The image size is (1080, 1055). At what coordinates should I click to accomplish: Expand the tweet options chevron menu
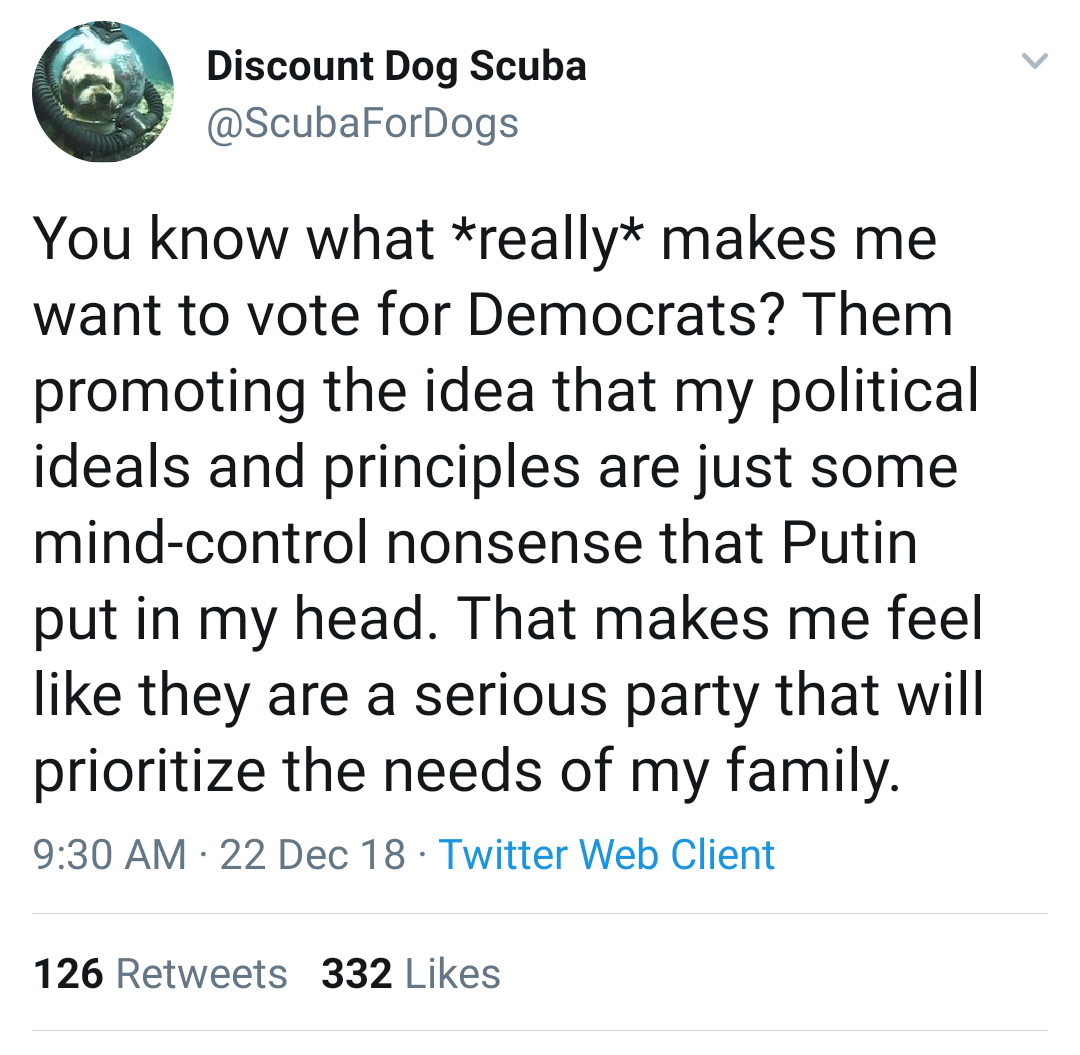tap(1035, 61)
